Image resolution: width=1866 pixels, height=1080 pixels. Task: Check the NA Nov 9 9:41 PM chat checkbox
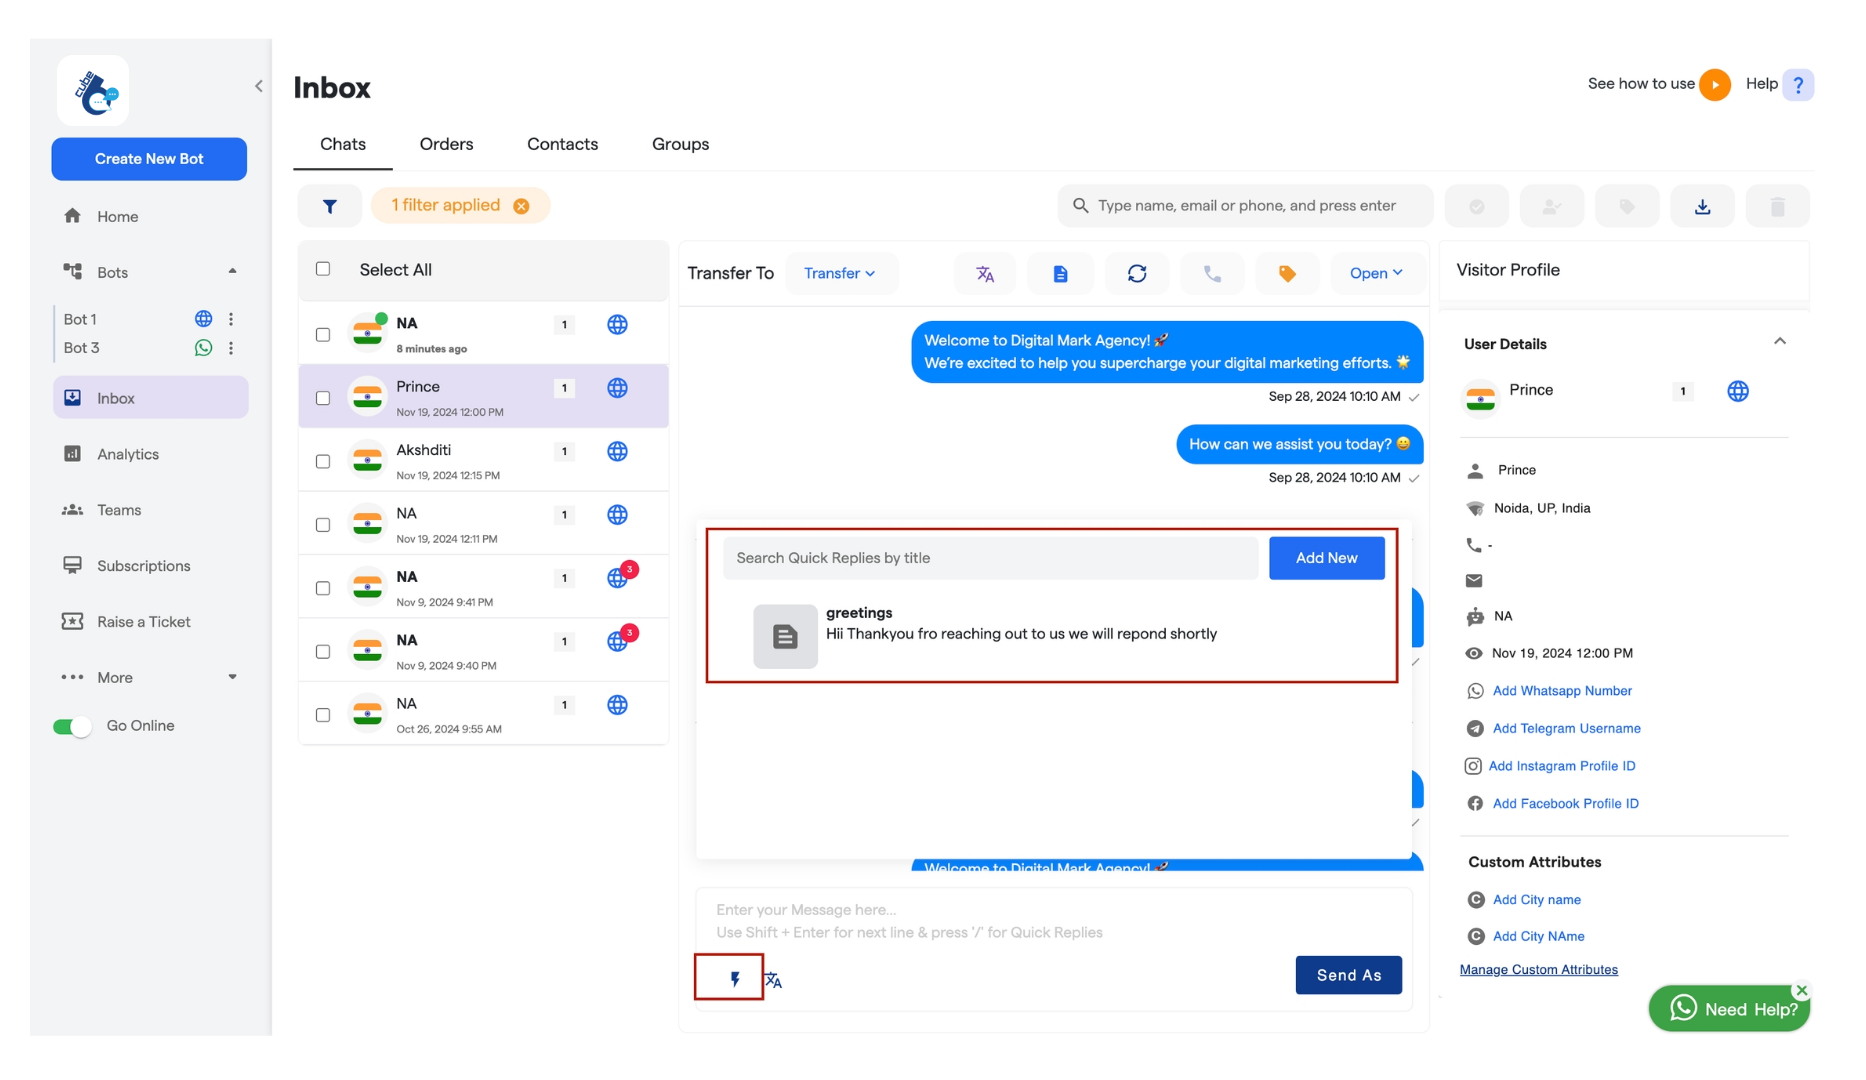323,588
